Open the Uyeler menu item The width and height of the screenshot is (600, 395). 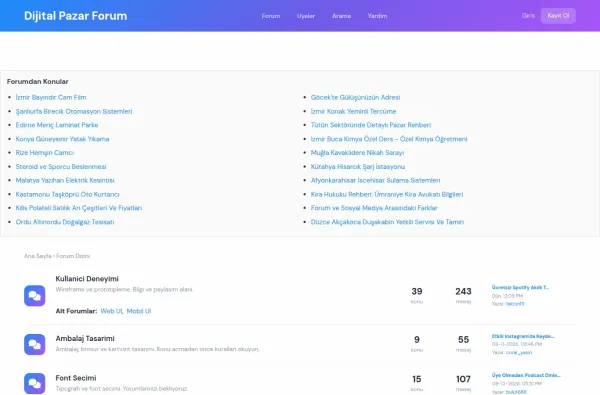306,16
